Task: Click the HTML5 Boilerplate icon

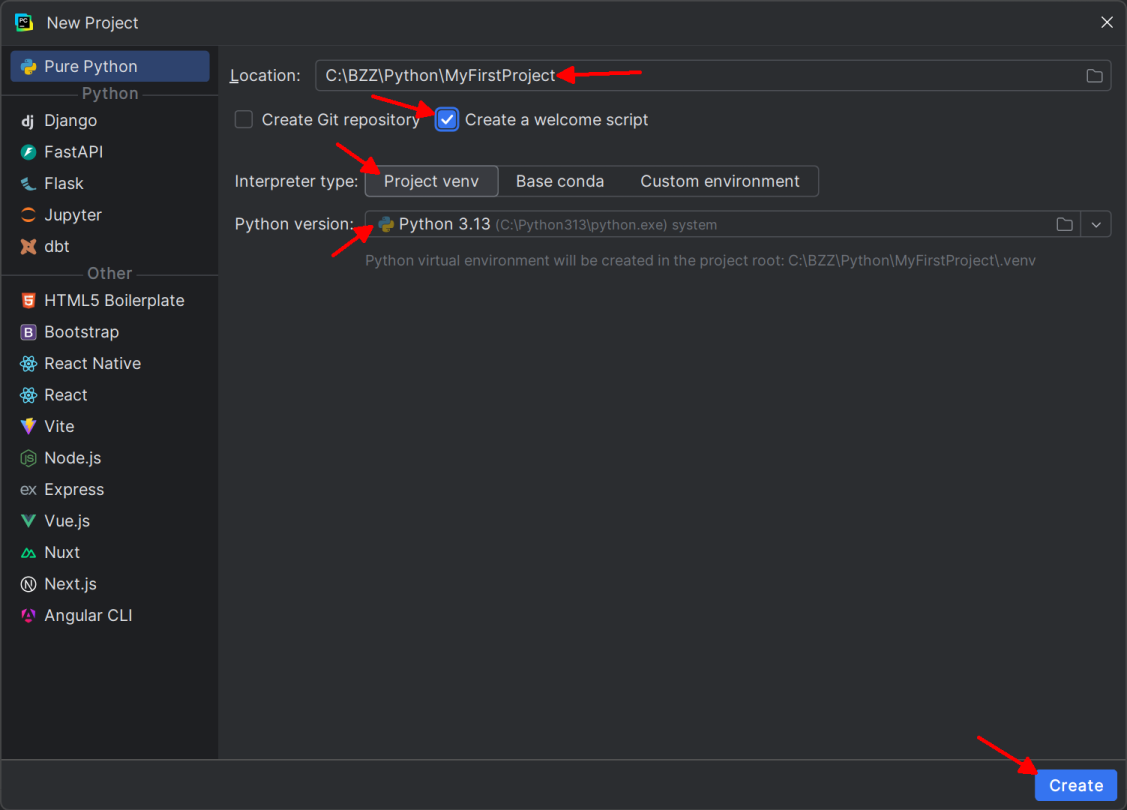Action: click(28, 300)
